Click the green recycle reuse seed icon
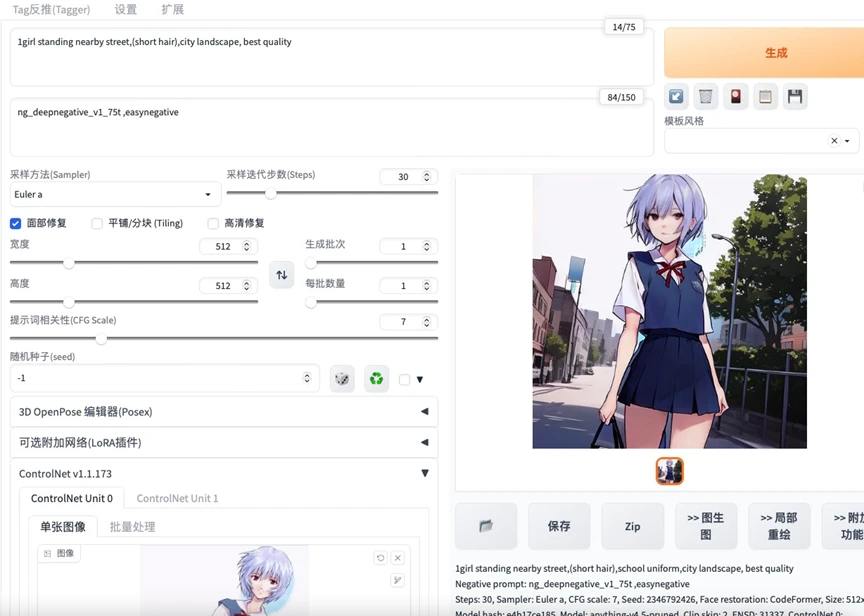864x616 pixels. [x=376, y=379]
